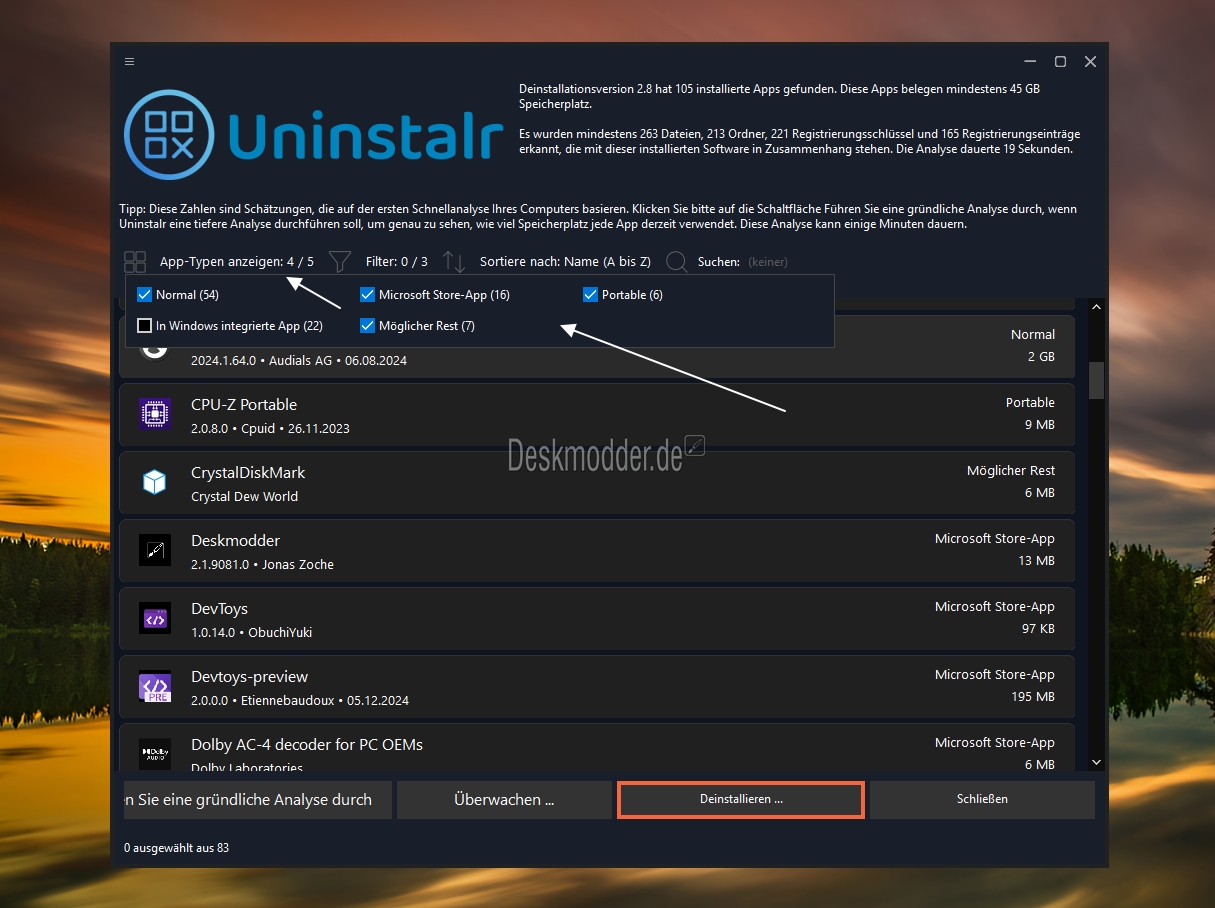
Task: Select the CrystalDiskMark row
Action: pos(597,482)
